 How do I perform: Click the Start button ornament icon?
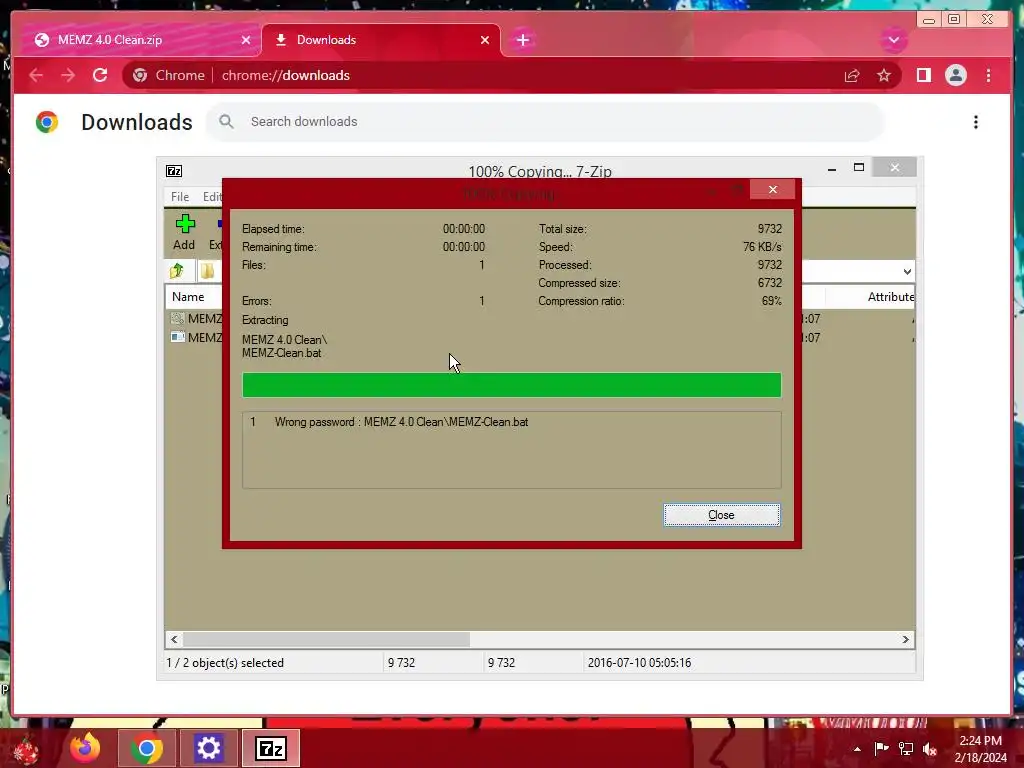click(26, 750)
